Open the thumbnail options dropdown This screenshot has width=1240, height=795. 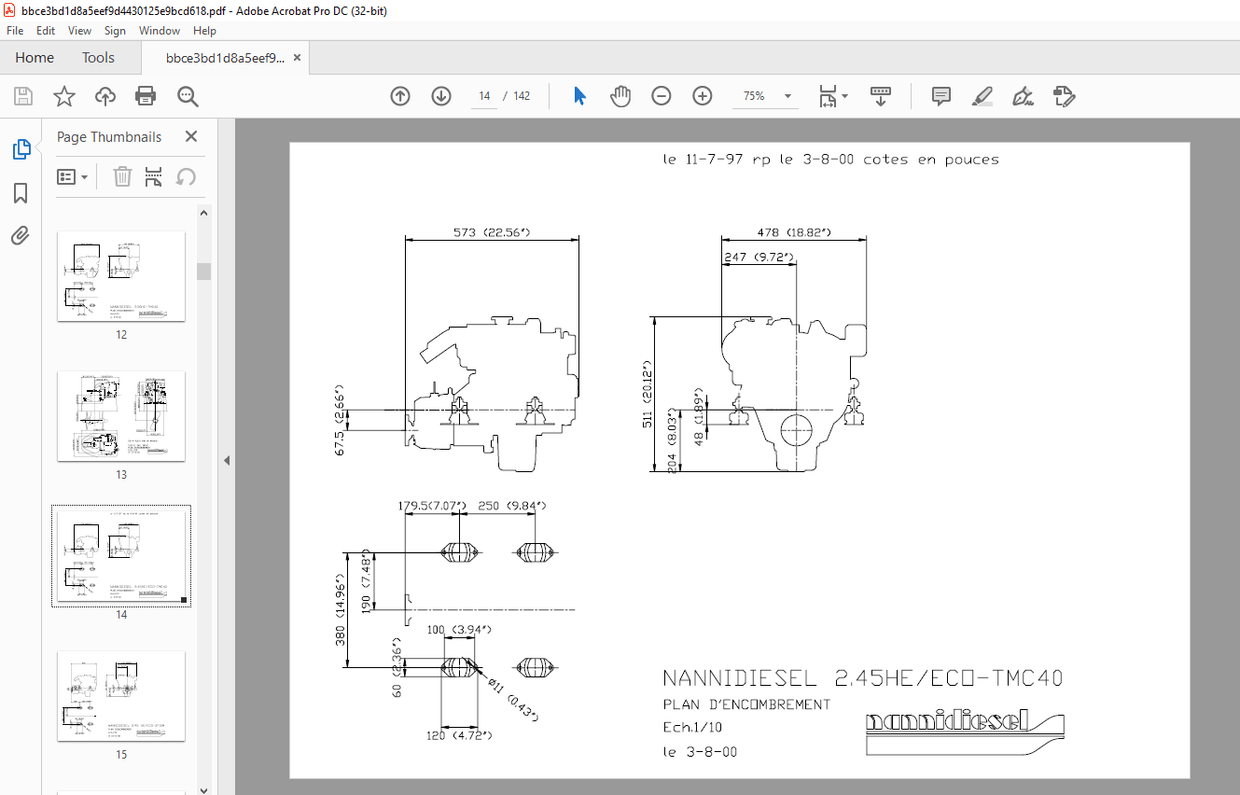(x=70, y=176)
